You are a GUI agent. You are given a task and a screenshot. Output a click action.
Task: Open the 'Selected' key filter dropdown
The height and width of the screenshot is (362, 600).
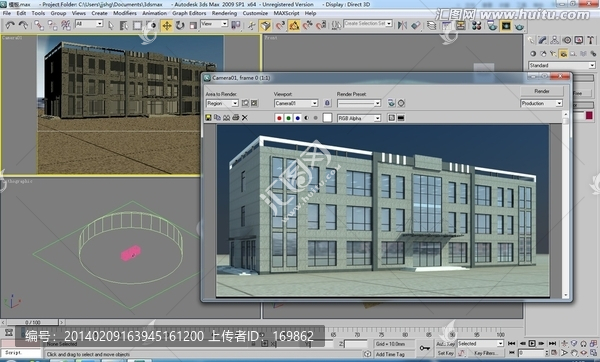[480, 344]
